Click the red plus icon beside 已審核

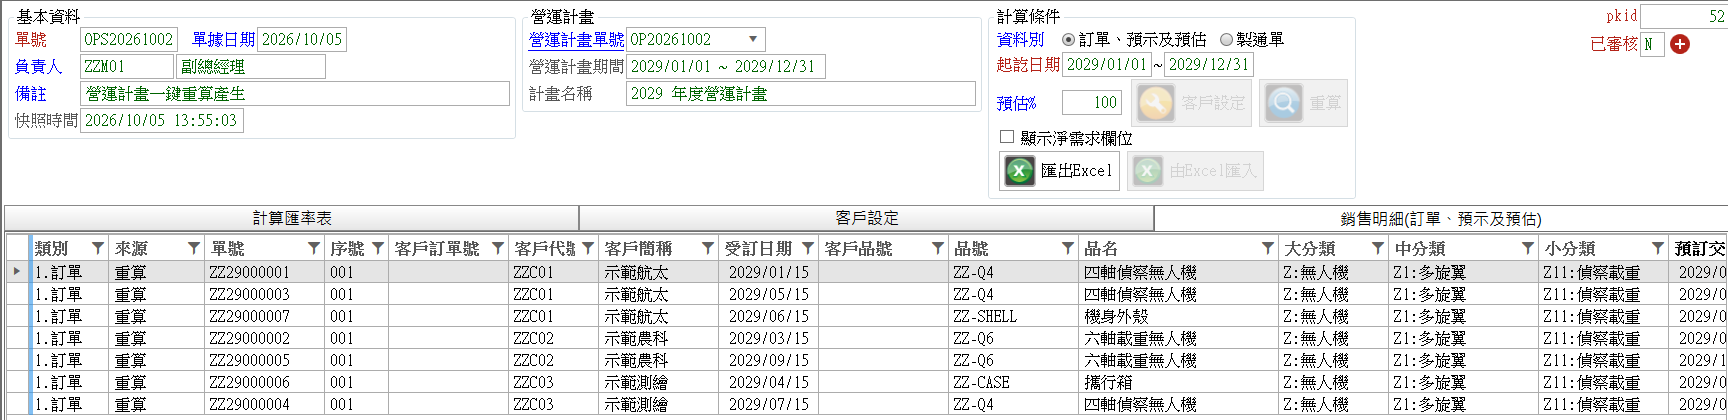click(x=1680, y=44)
